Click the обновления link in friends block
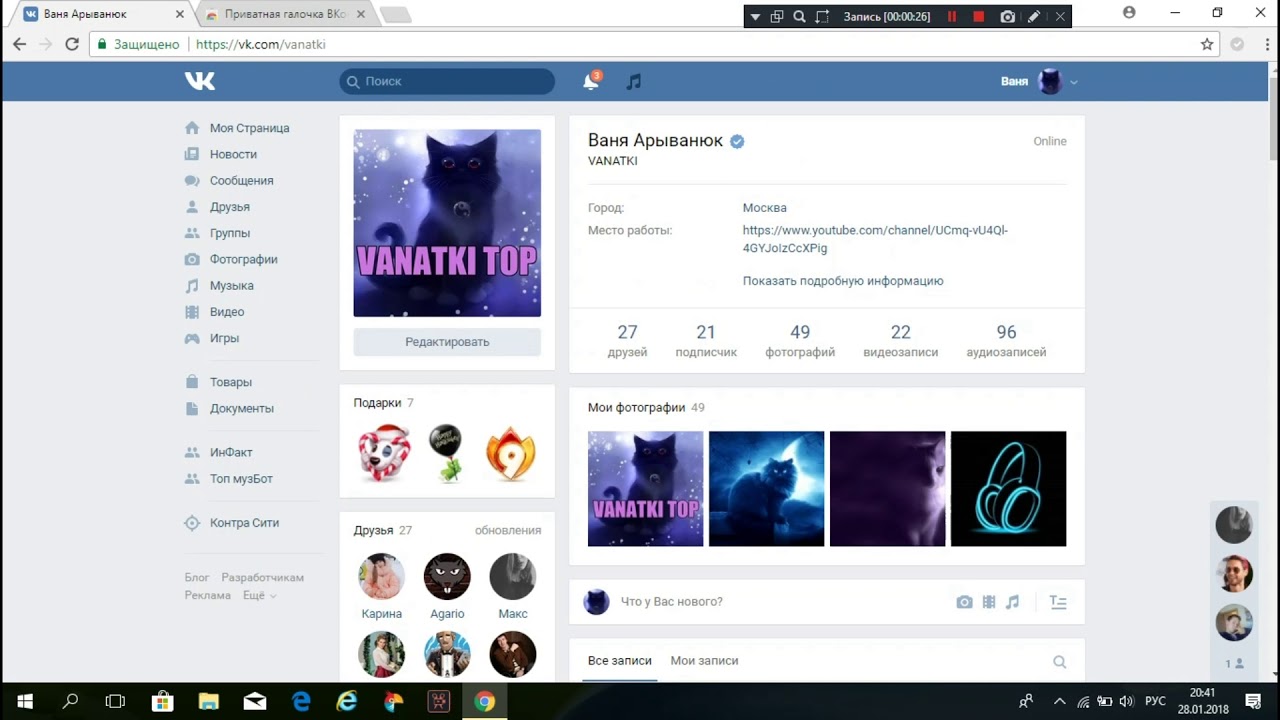The width and height of the screenshot is (1280, 720). [x=508, y=530]
